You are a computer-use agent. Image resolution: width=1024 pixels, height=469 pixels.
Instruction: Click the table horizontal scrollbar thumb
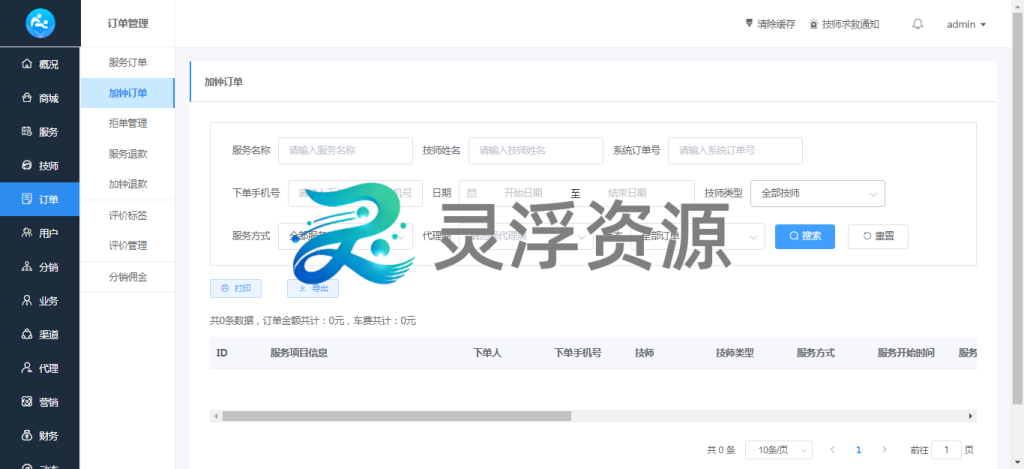tap(396, 416)
